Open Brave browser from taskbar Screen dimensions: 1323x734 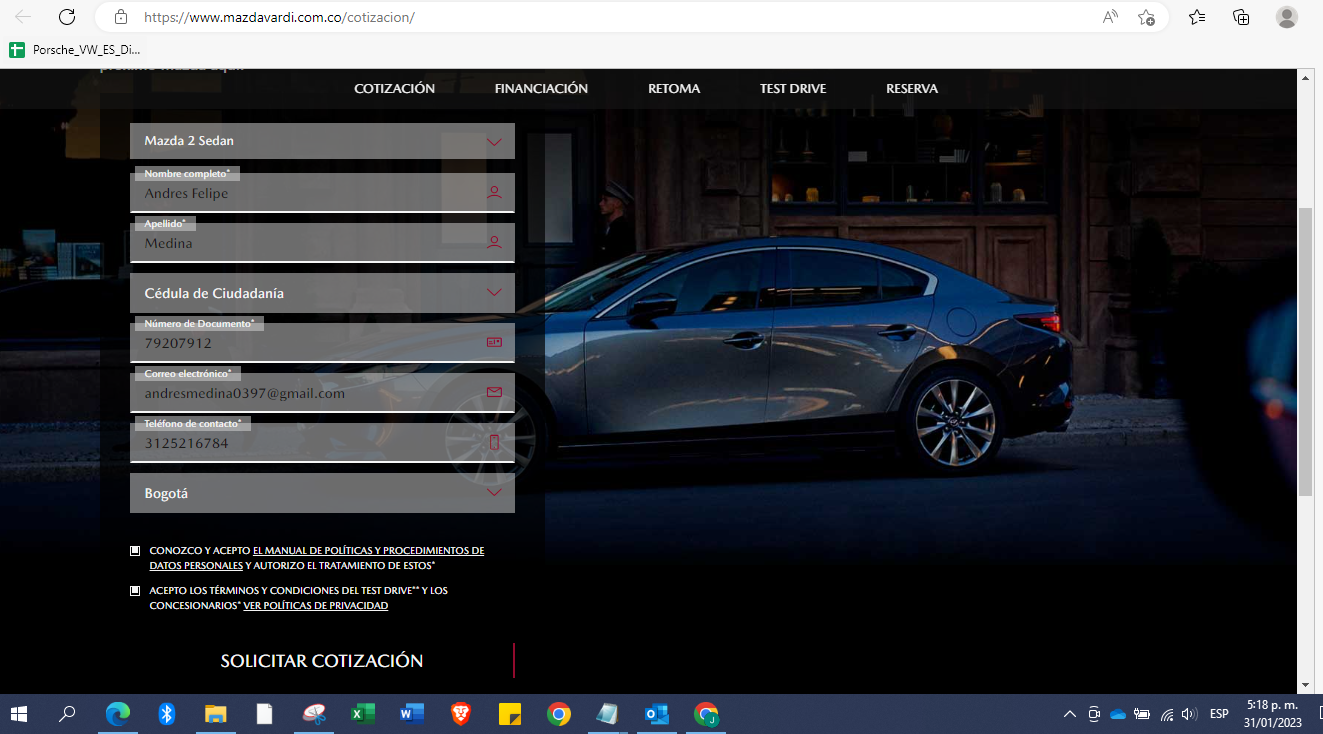click(461, 714)
